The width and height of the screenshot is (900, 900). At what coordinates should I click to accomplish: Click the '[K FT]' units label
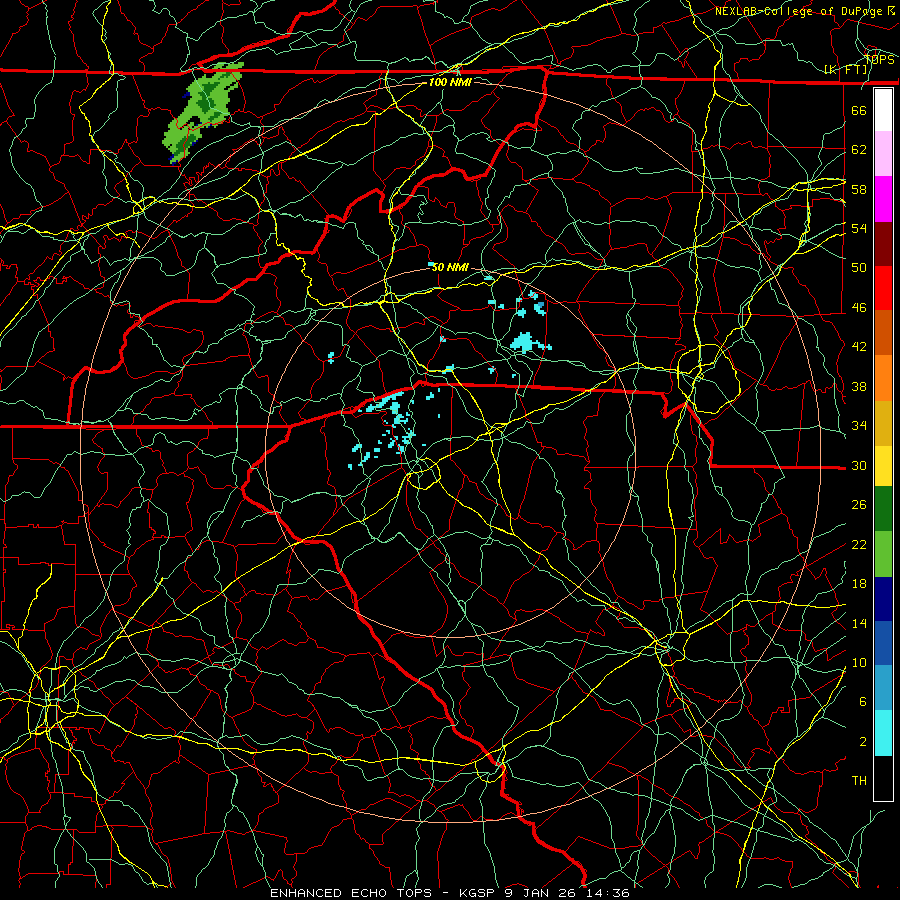click(x=845, y=70)
